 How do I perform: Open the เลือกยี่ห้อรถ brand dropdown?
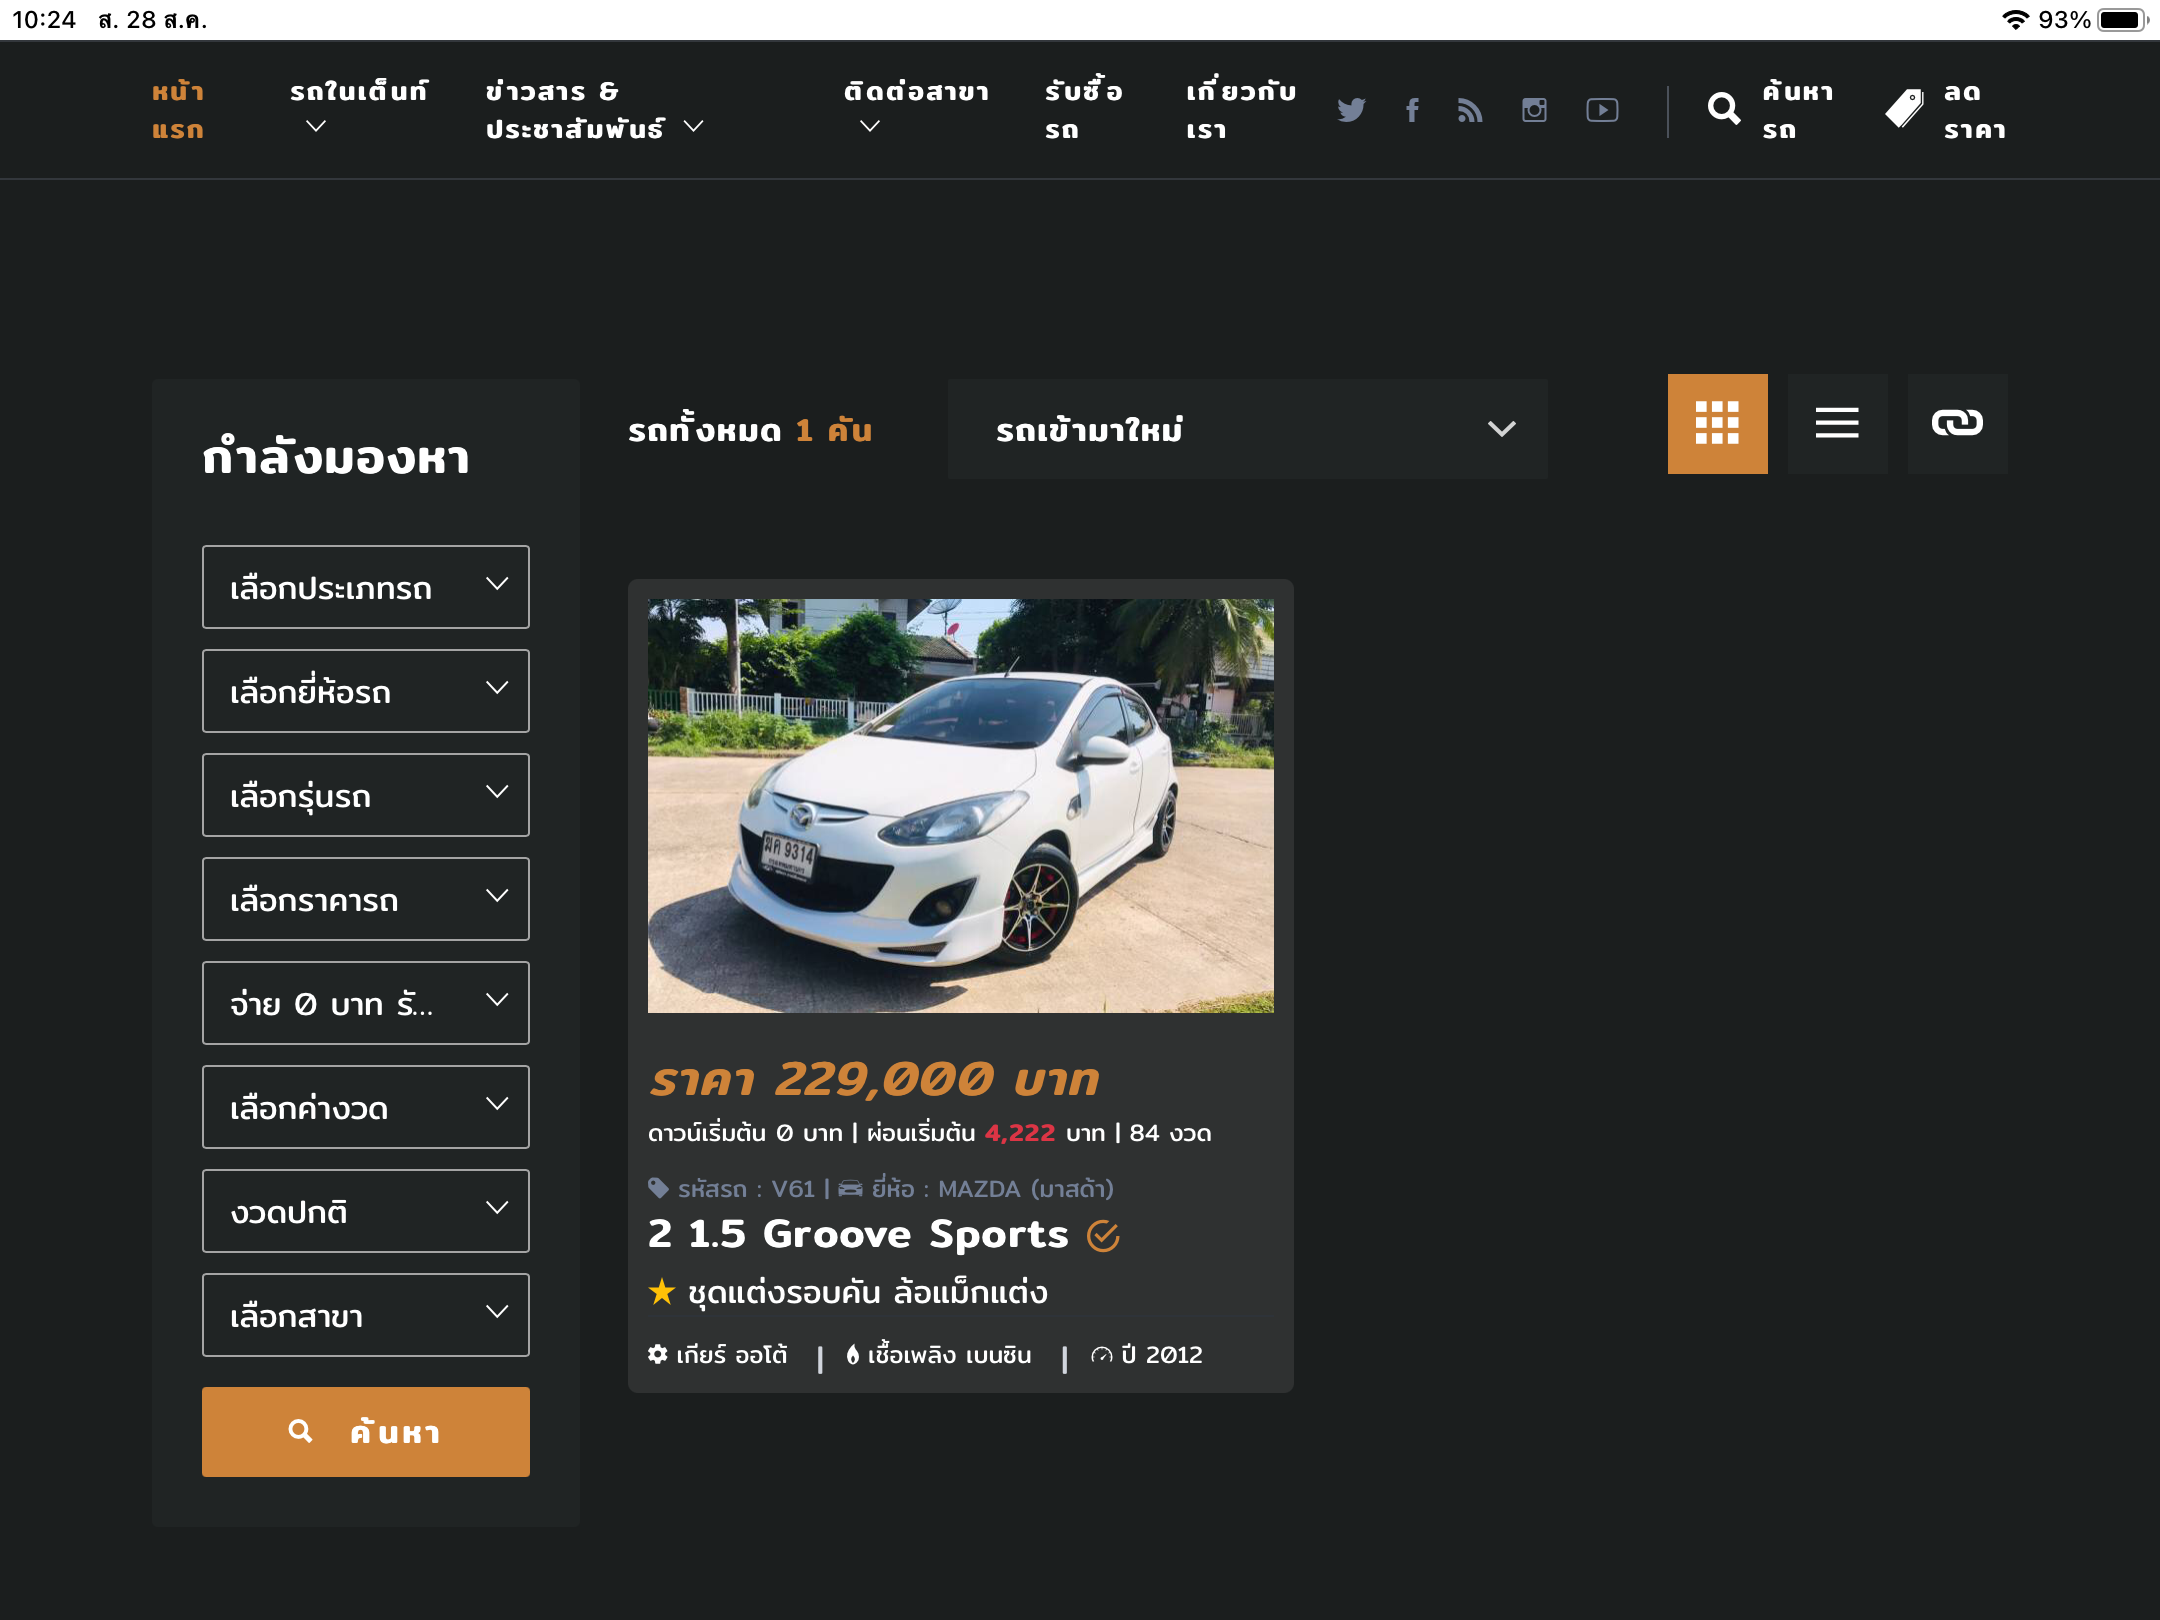pyautogui.click(x=366, y=691)
